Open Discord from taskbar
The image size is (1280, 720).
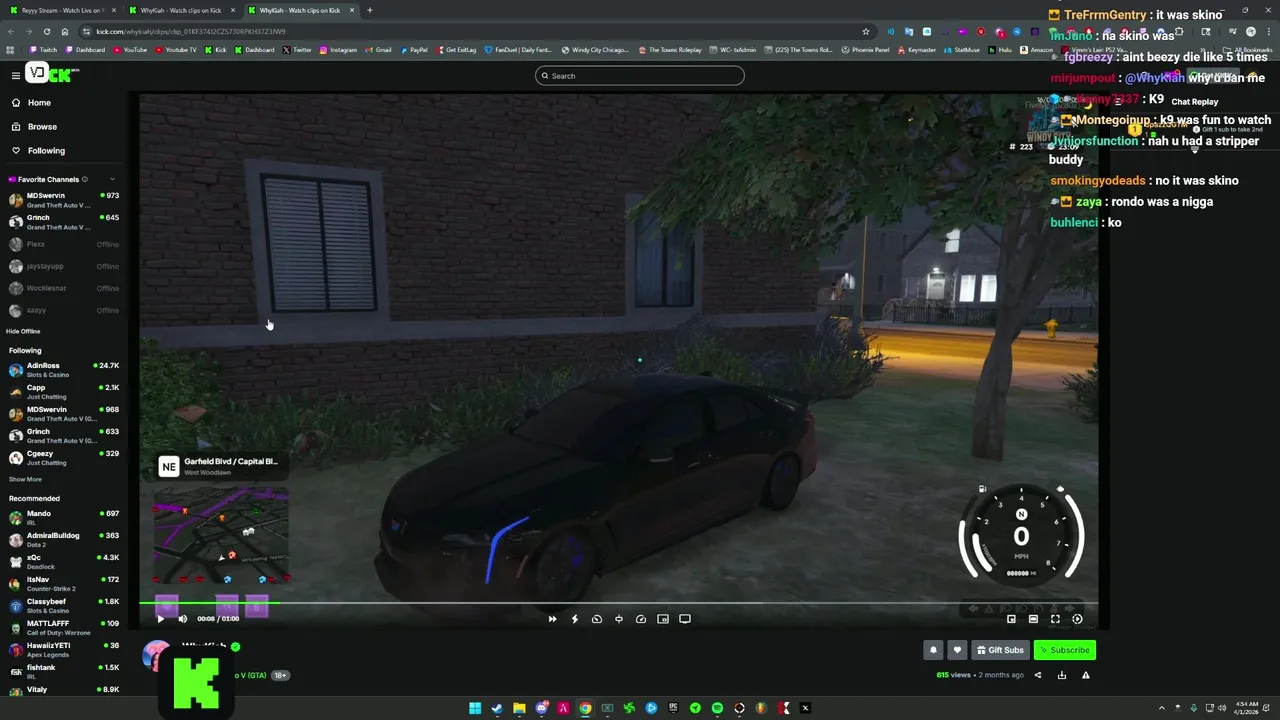click(541, 708)
